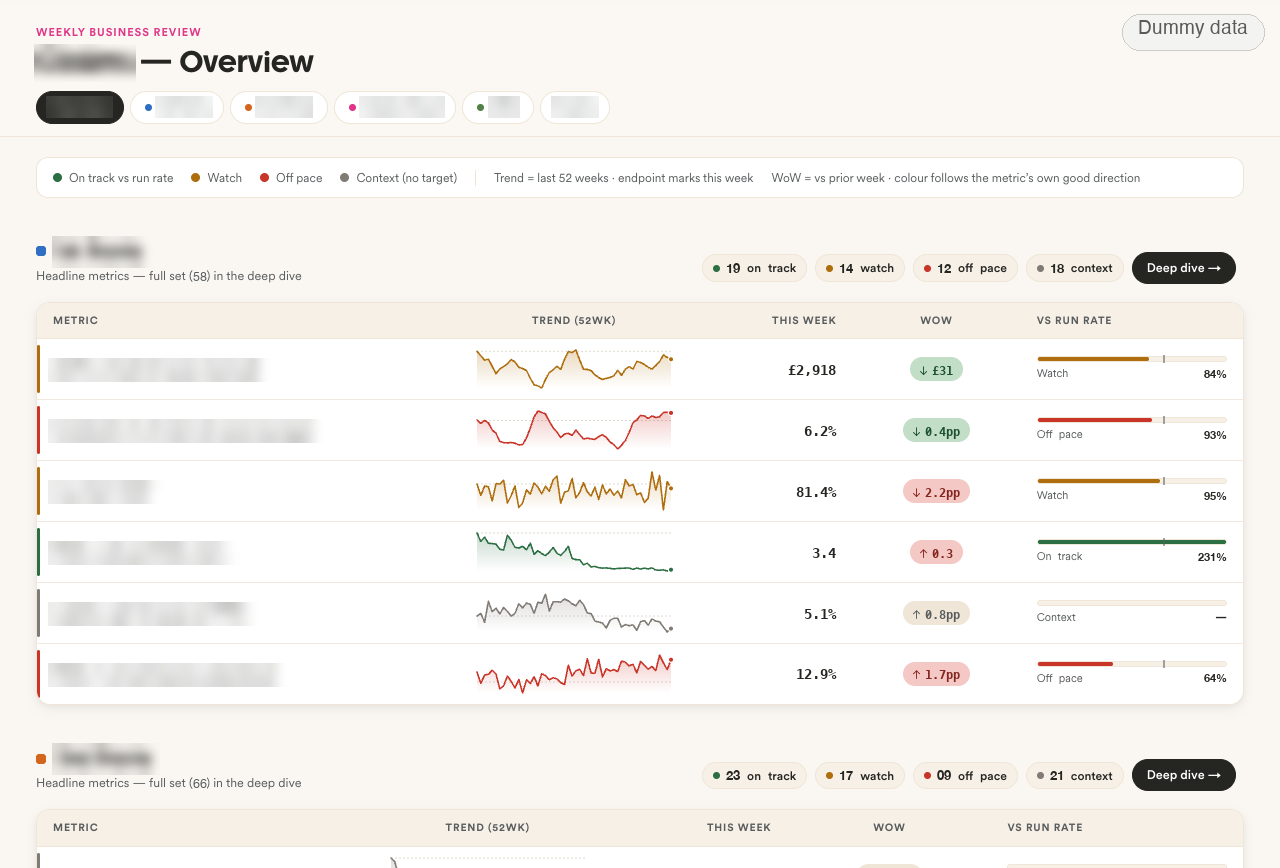Click the "Dummy data" badge

point(1193,31)
